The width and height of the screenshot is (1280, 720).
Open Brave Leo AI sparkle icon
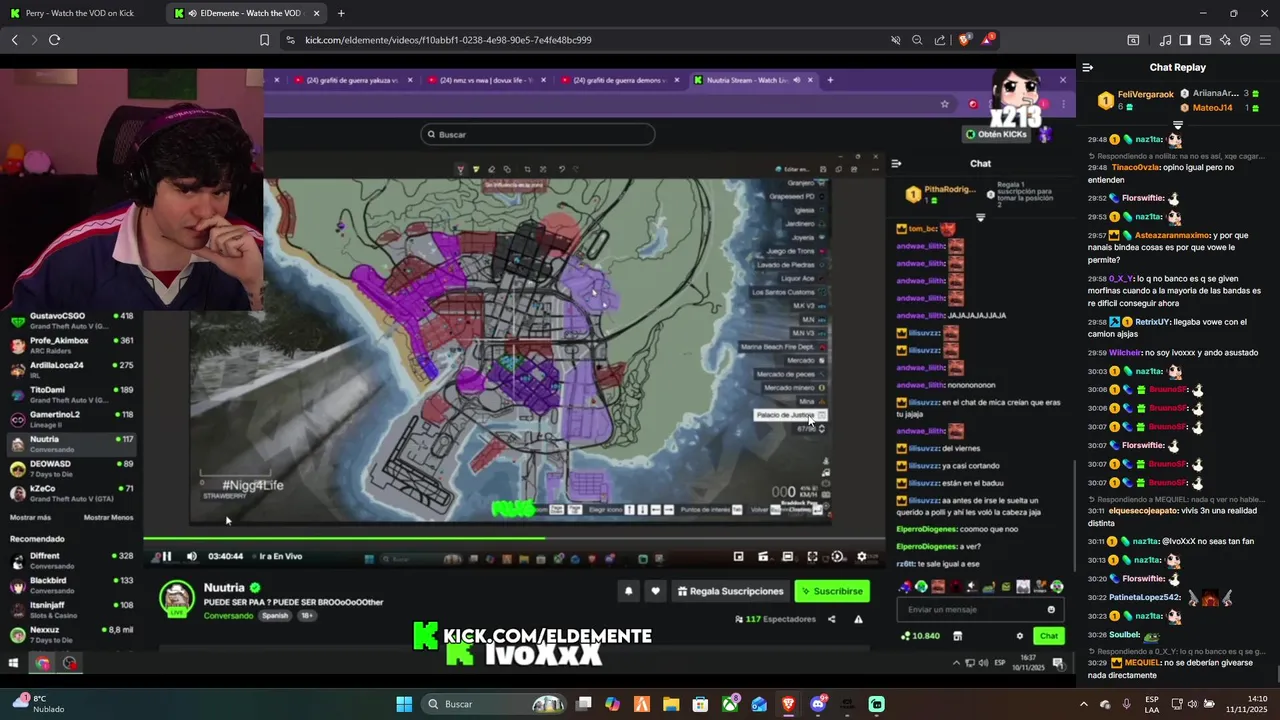click(1225, 40)
